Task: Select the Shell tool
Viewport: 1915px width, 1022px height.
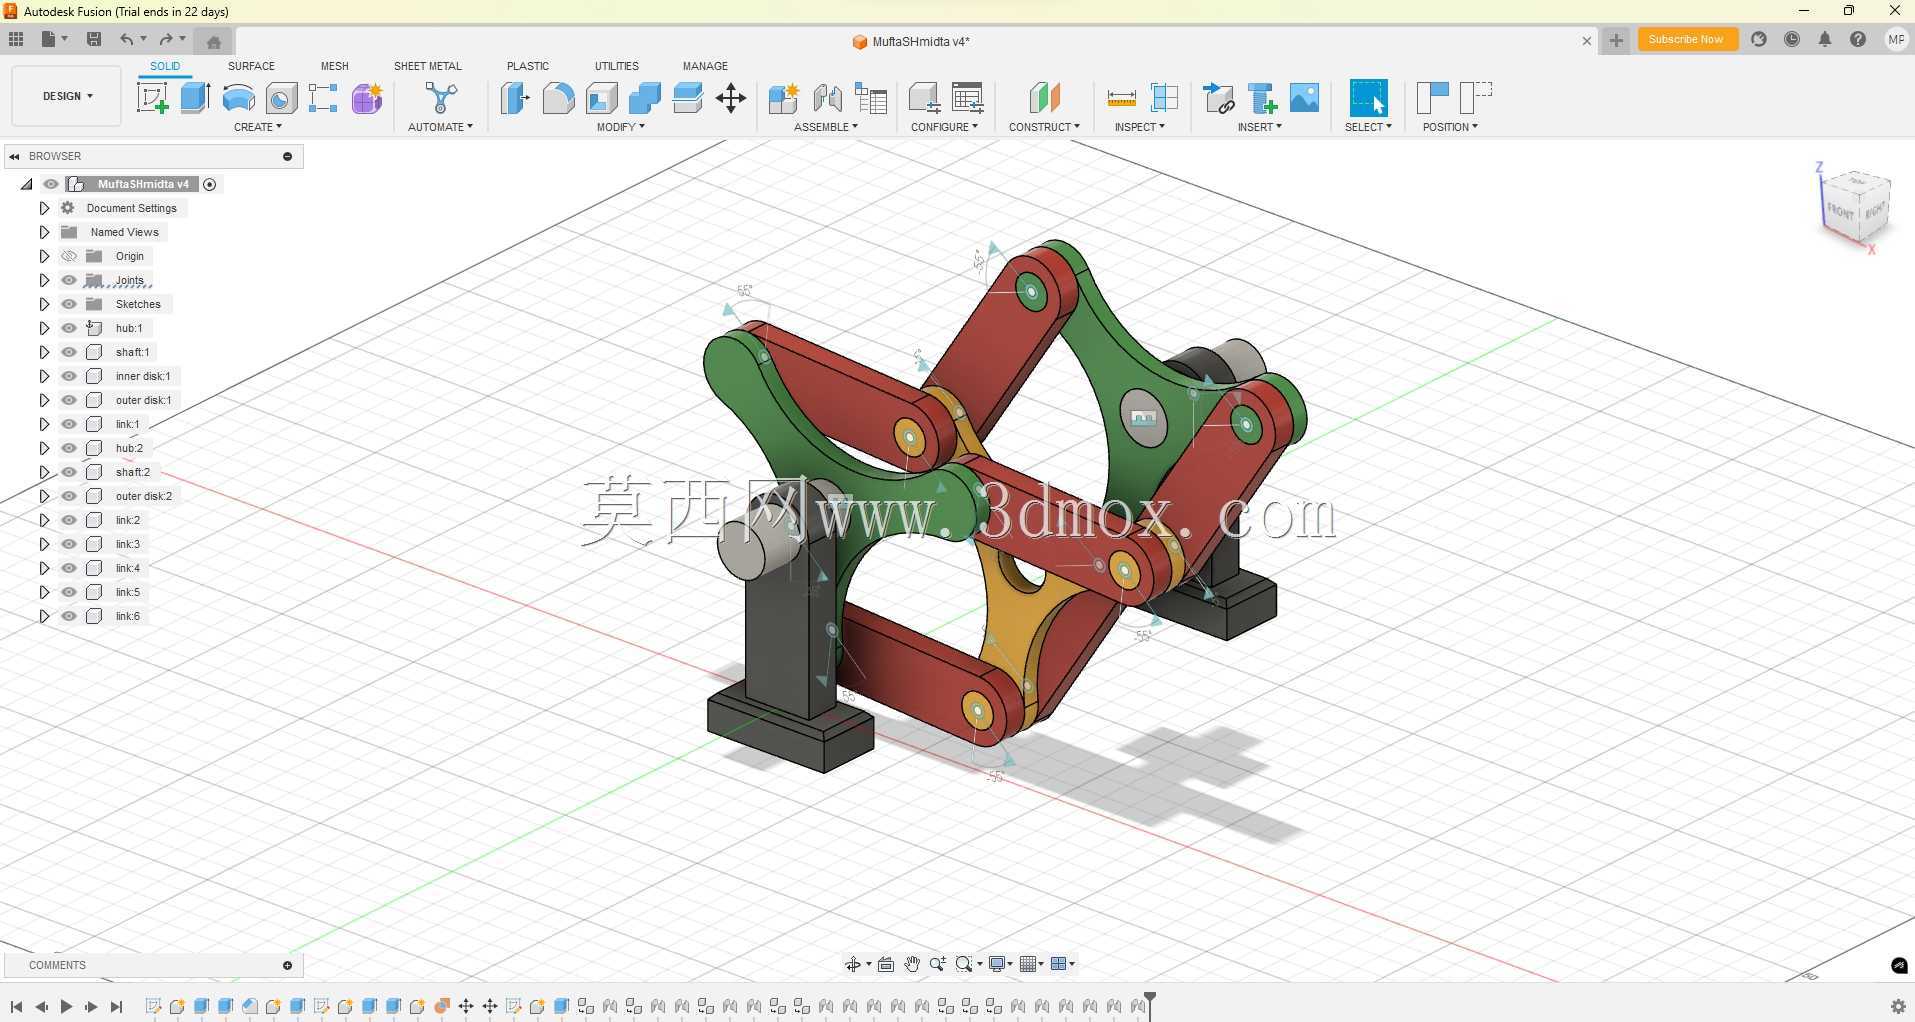Action: [x=601, y=98]
